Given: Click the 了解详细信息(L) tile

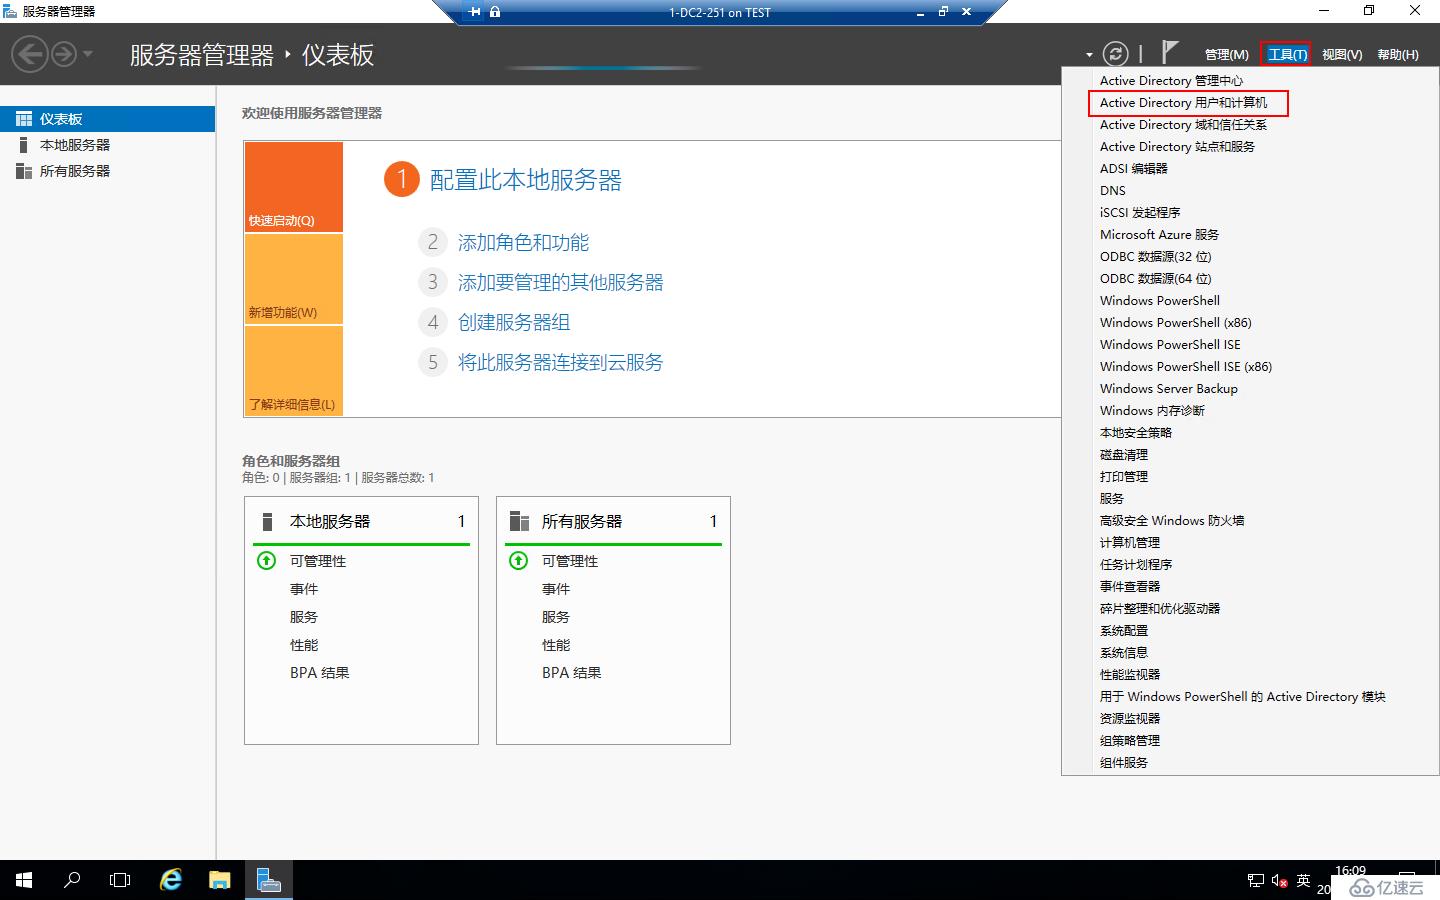Looking at the screenshot, I should 294,371.
